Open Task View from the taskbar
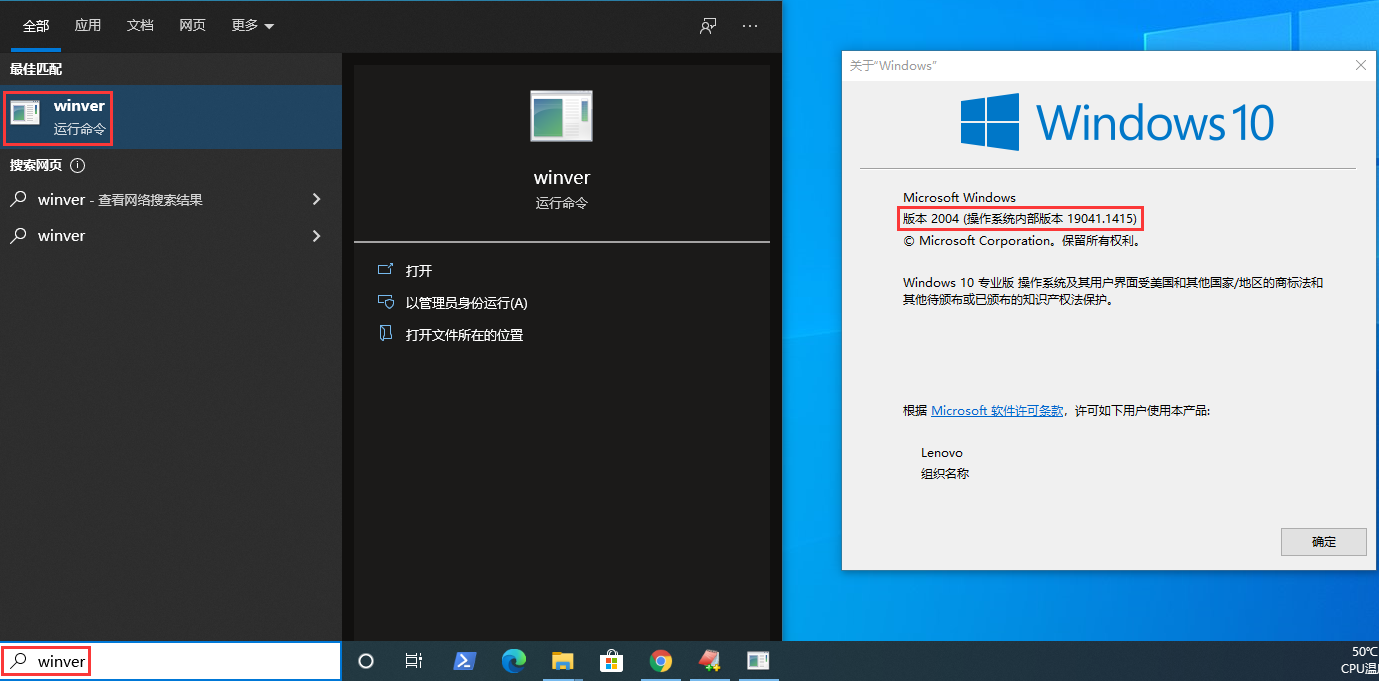The height and width of the screenshot is (681, 1379). click(414, 661)
